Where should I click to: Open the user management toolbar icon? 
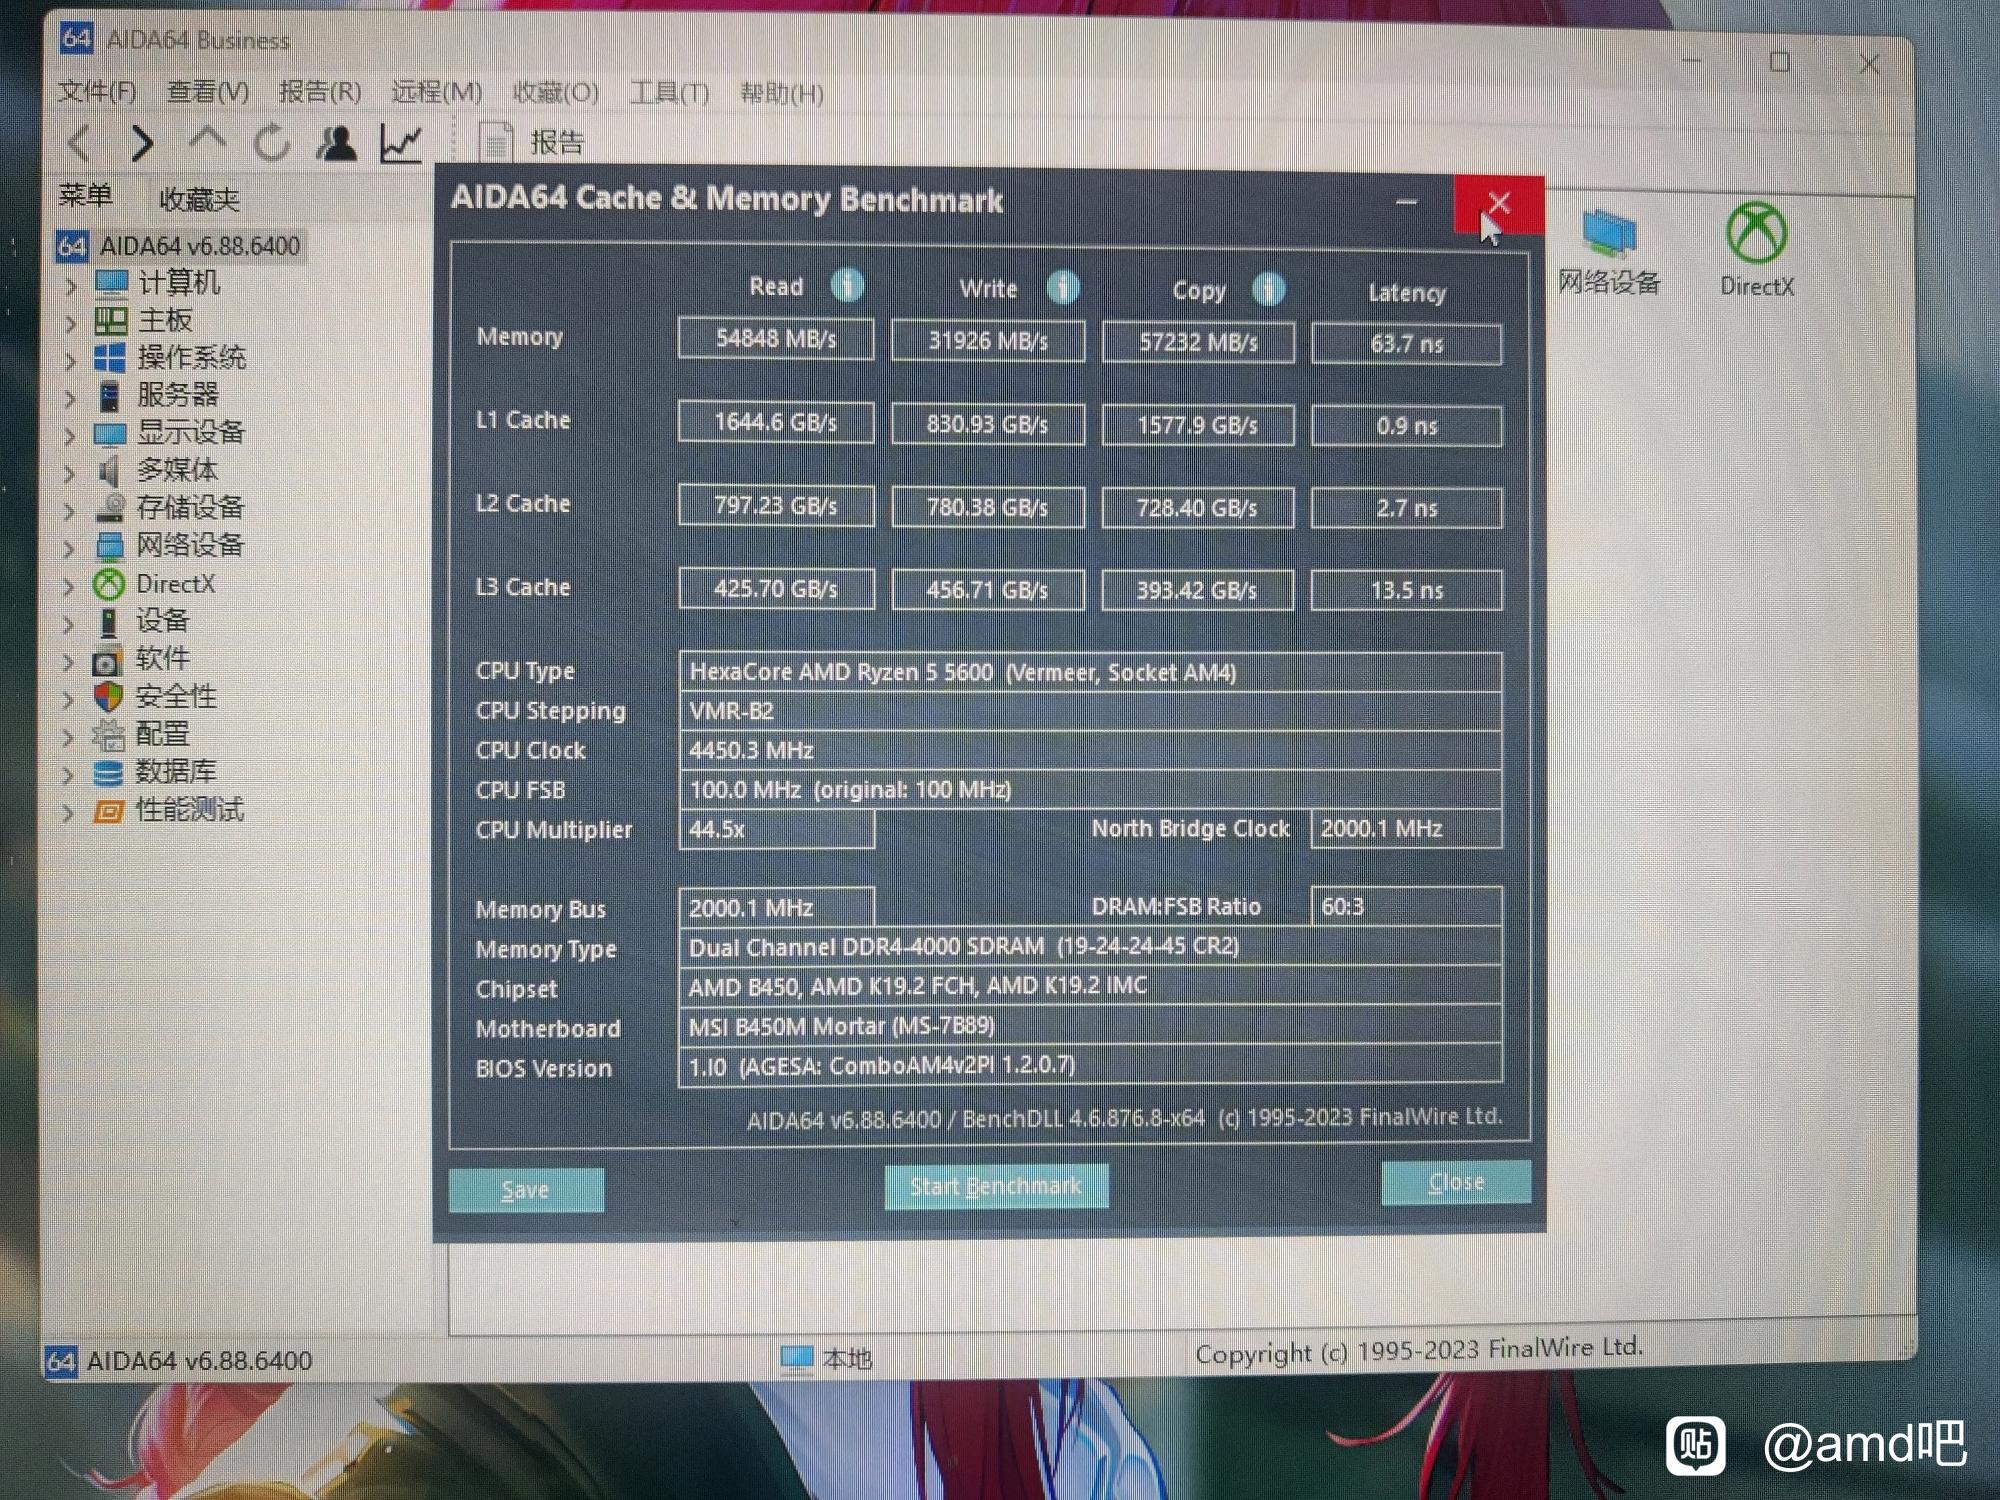pos(337,143)
